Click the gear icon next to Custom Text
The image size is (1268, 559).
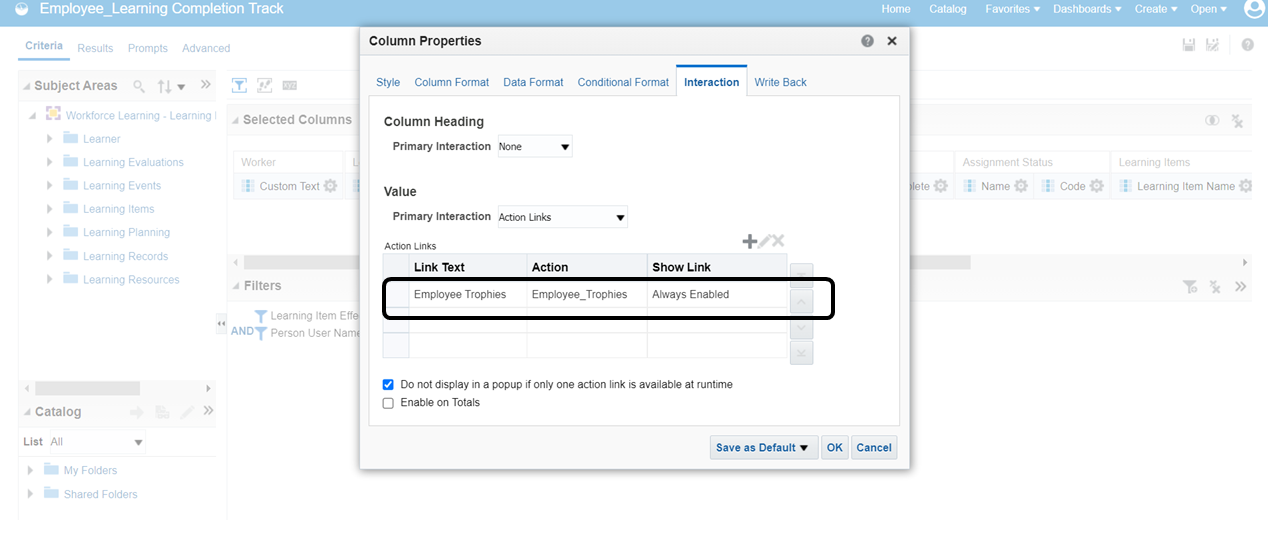click(330, 186)
